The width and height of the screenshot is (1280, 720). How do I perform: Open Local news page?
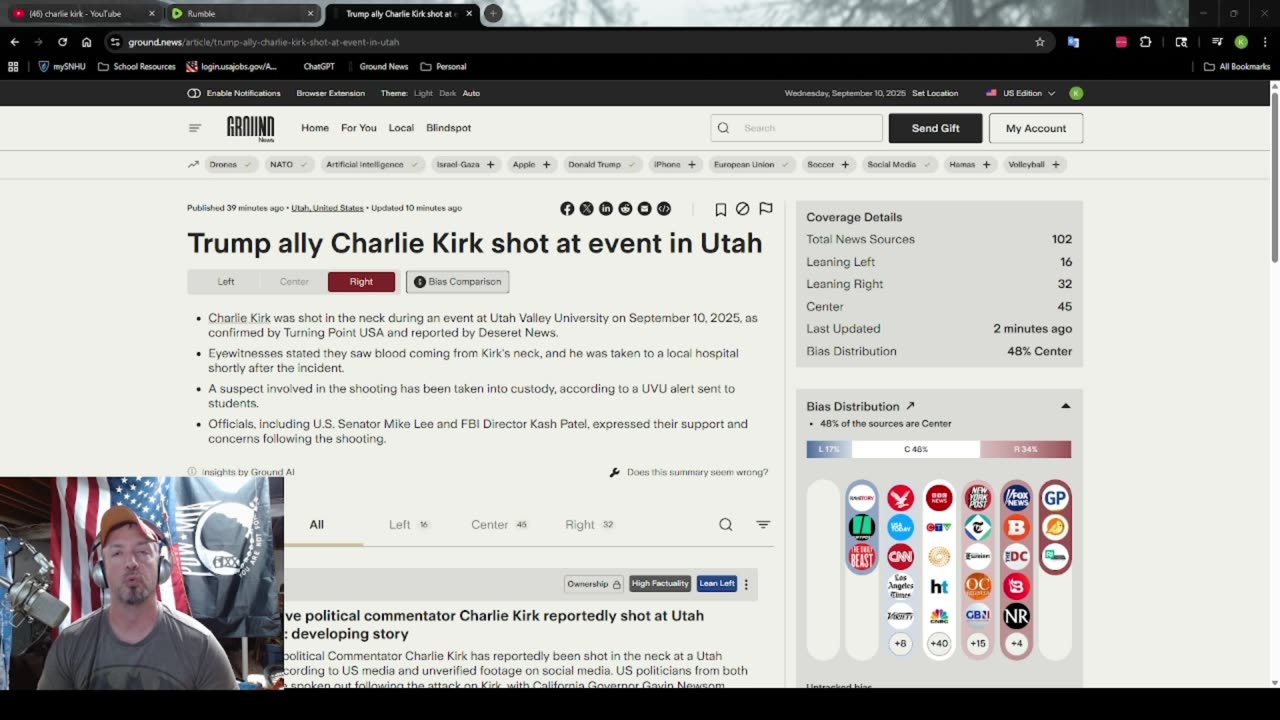tap(401, 128)
